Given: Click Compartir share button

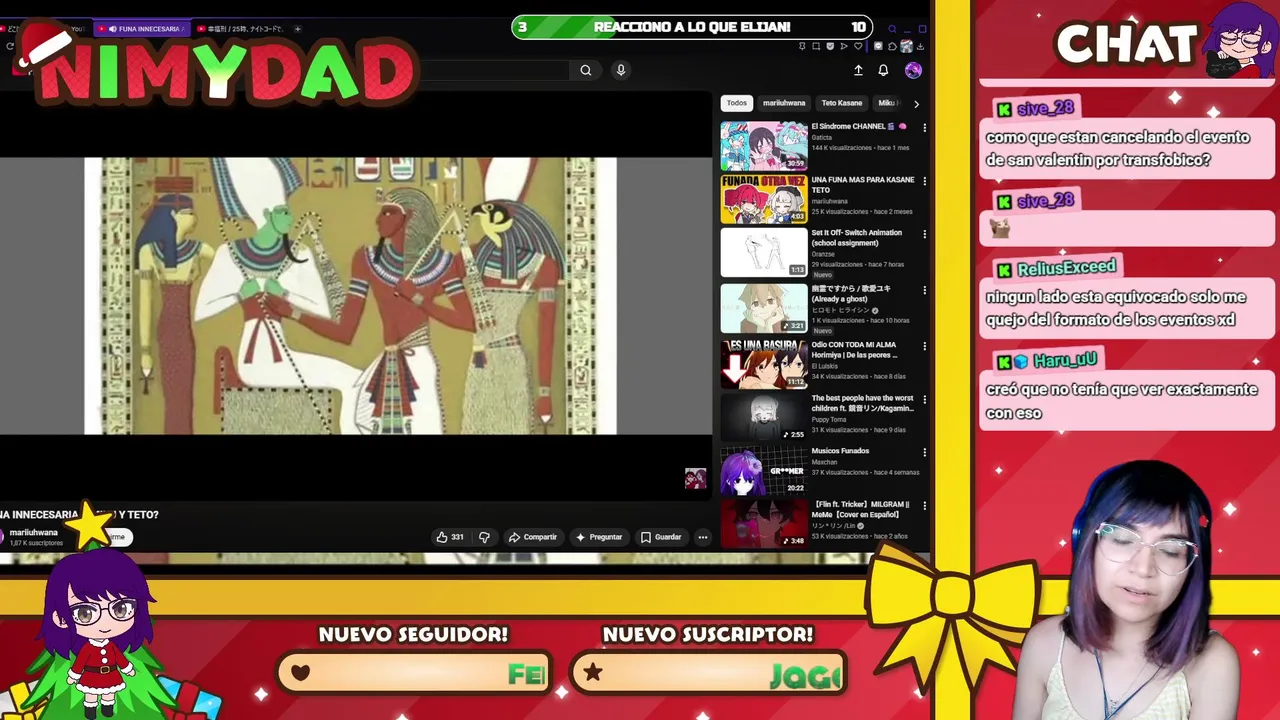Looking at the screenshot, I should click(532, 537).
